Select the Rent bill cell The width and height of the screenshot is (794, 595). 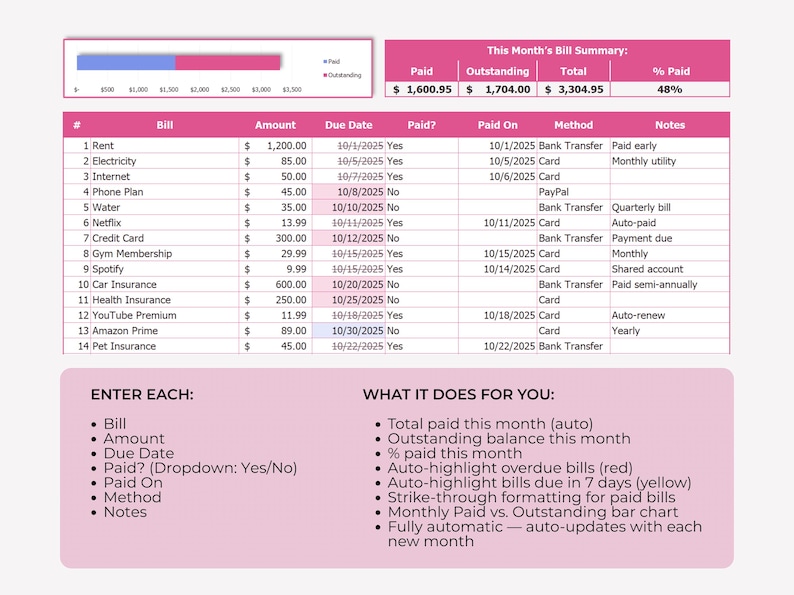(165, 146)
